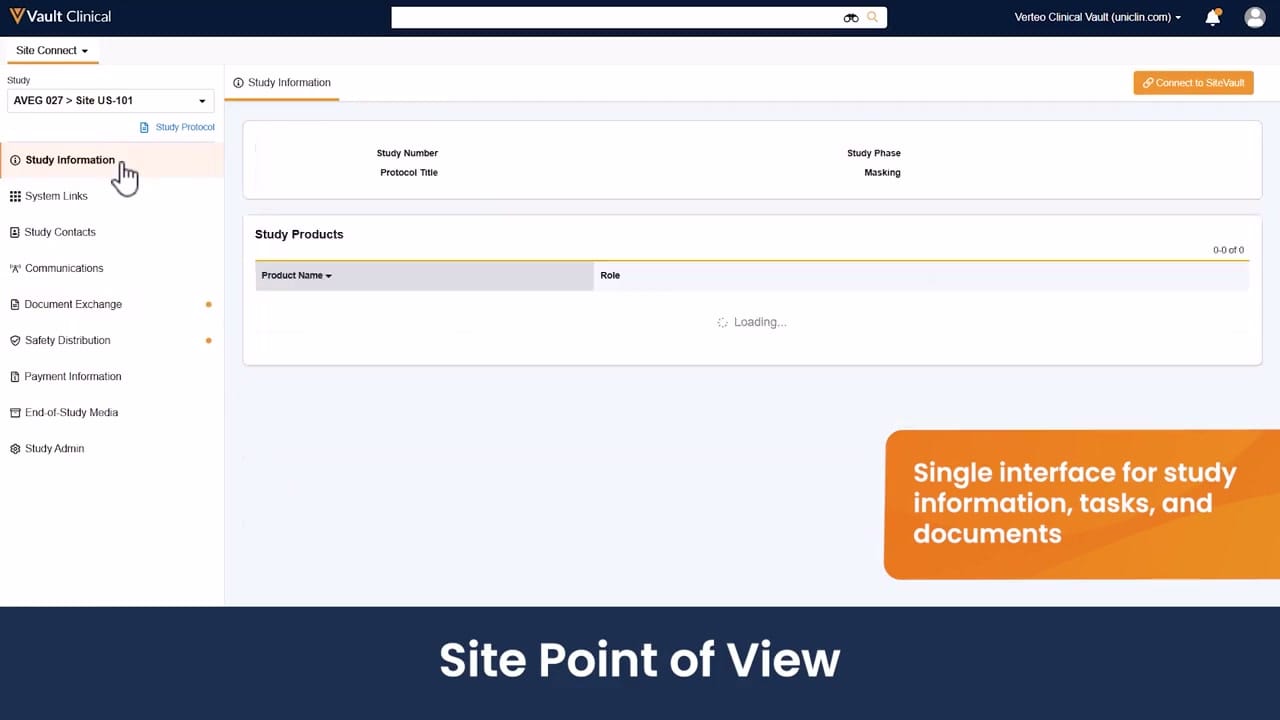This screenshot has width=1280, height=720.
Task: Click into the top search field
Action: coord(615,17)
